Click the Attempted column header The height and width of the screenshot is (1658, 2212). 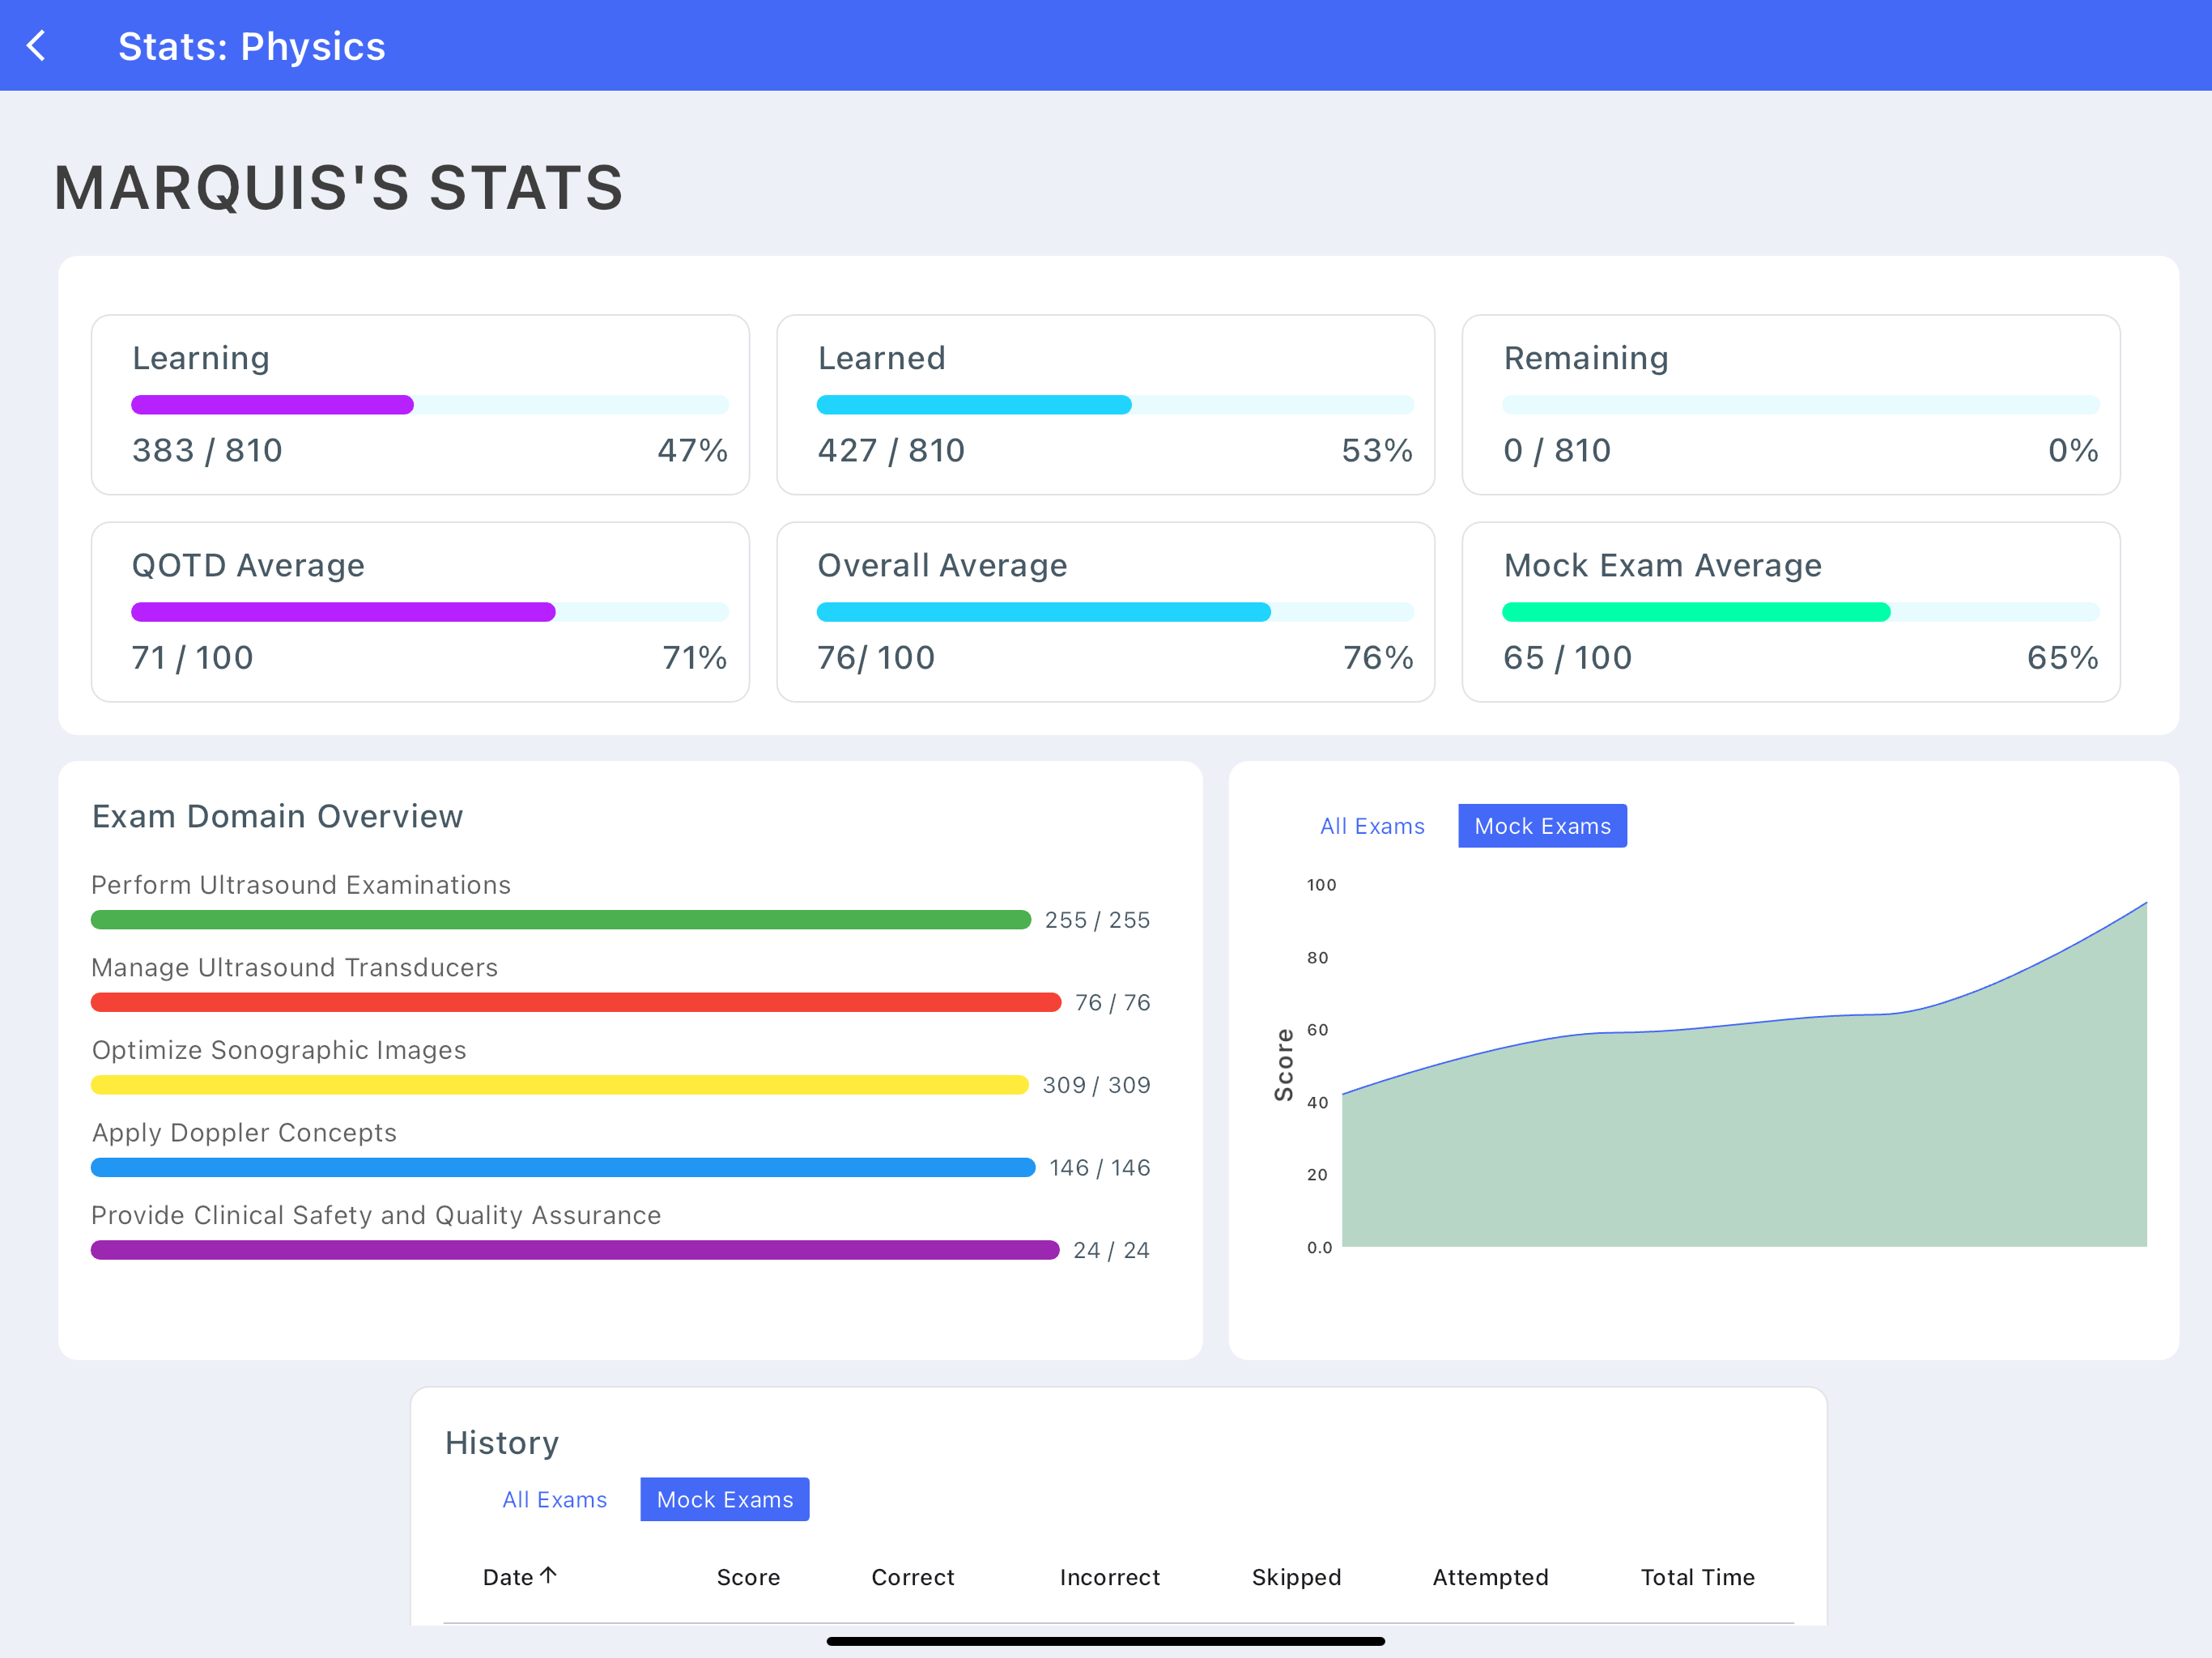1490,1577
